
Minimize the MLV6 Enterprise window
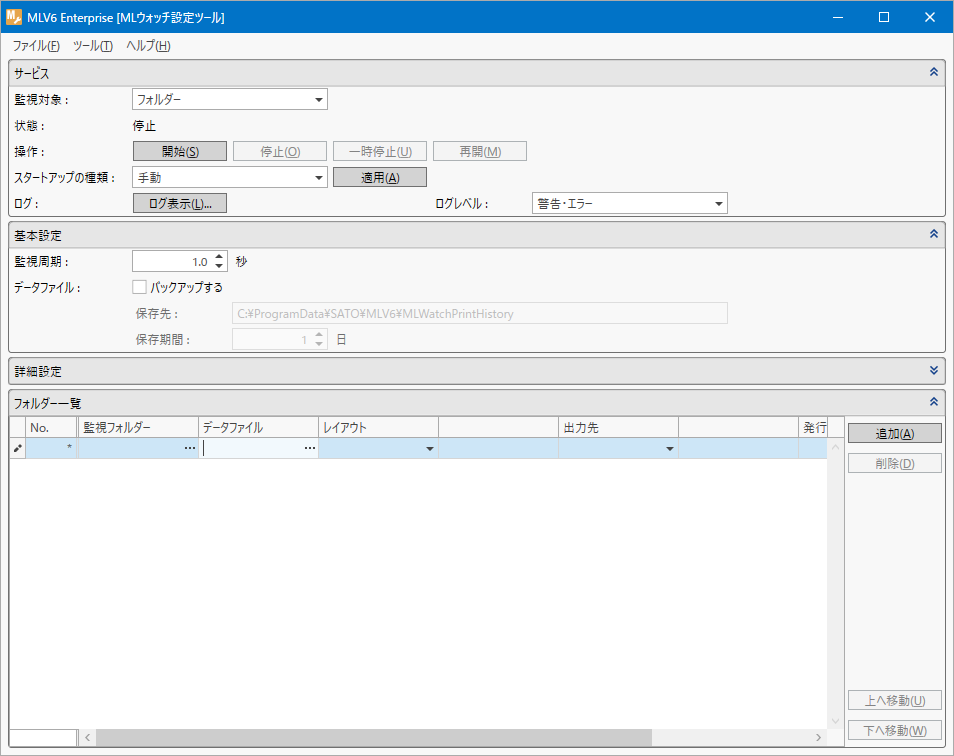[838, 17]
